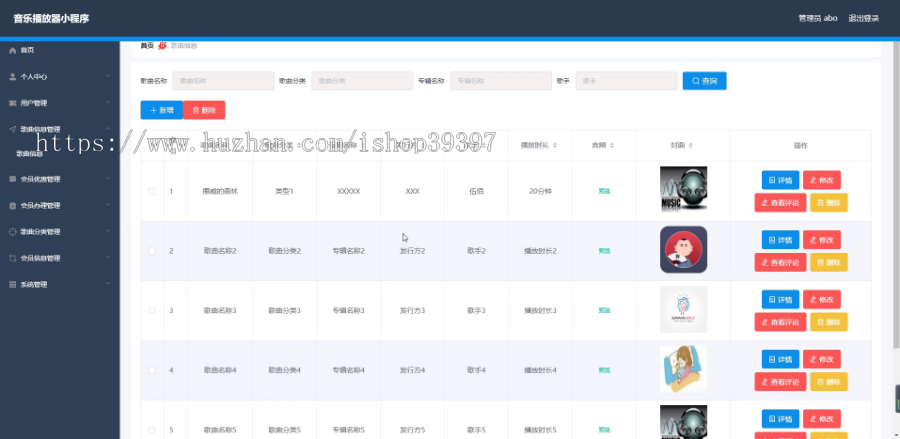Click the red 删除 button above the table
The height and width of the screenshot is (439, 900).
(204, 110)
